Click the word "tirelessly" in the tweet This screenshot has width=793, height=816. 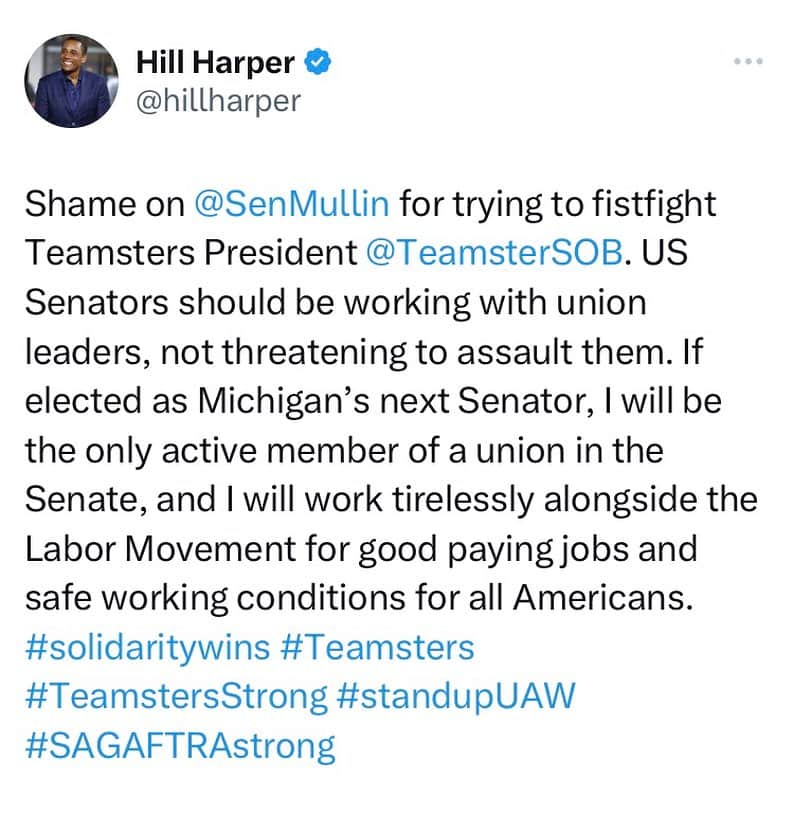(x=463, y=500)
